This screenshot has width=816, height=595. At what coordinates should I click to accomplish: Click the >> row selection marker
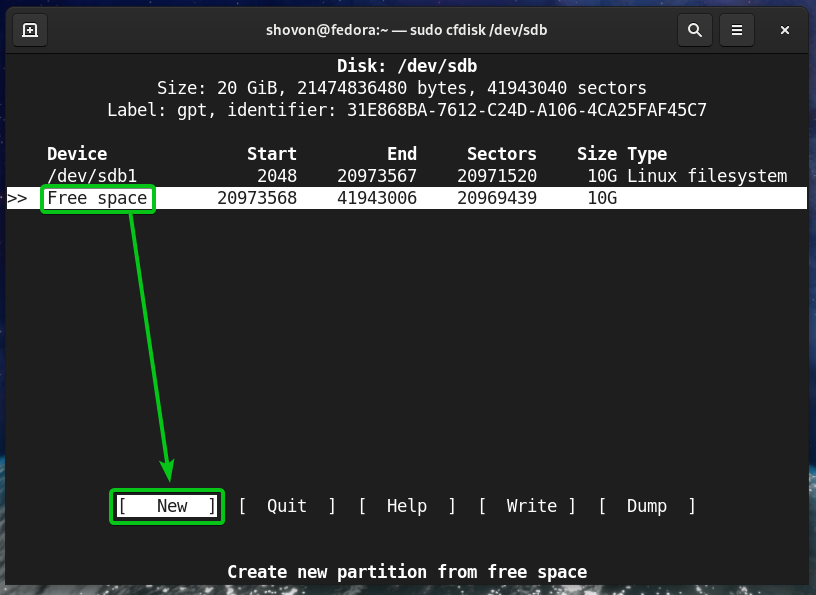tap(17, 198)
